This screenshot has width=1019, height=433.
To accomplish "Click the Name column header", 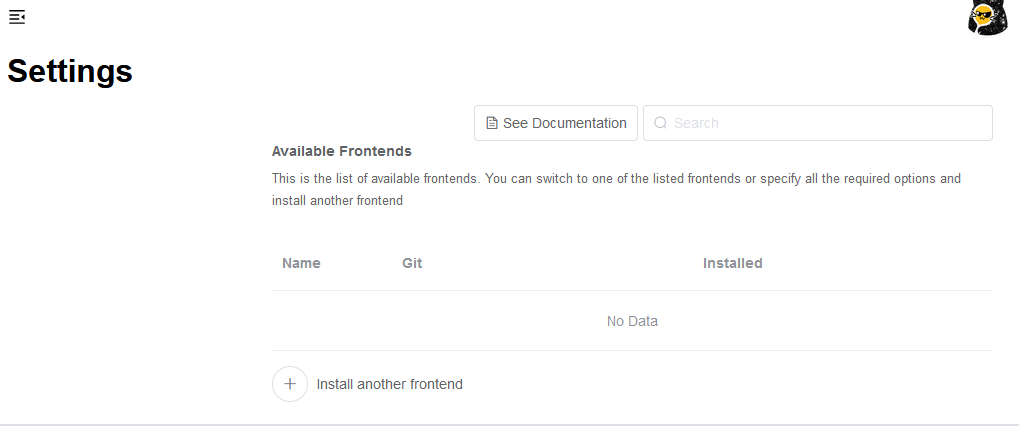I will [301, 263].
